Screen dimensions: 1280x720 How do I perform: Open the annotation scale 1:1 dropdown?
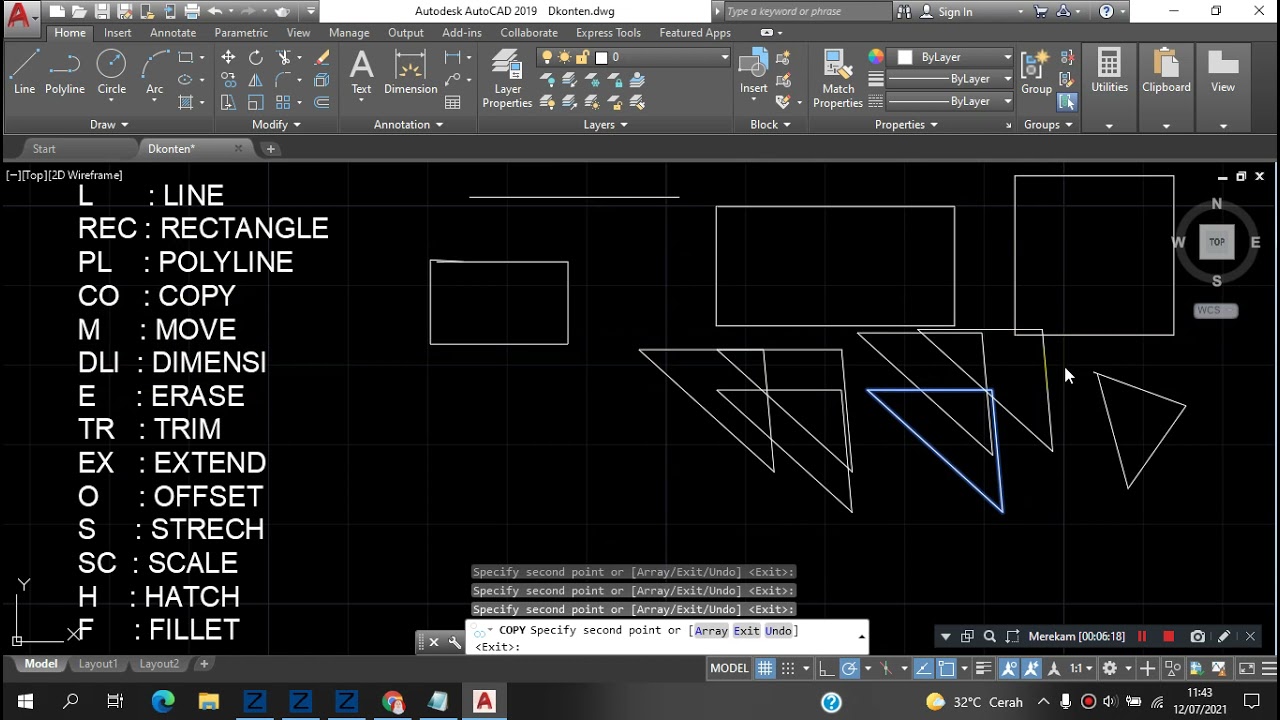(x=1081, y=668)
